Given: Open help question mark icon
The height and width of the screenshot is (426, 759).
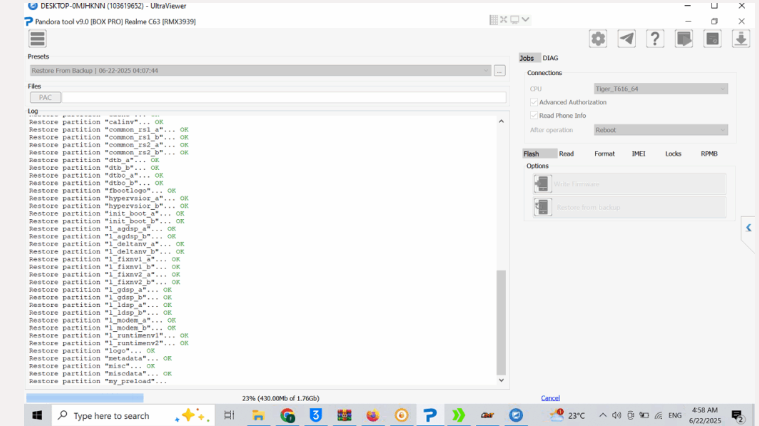Looking at the screenshot, I should [x=655, y=39].
